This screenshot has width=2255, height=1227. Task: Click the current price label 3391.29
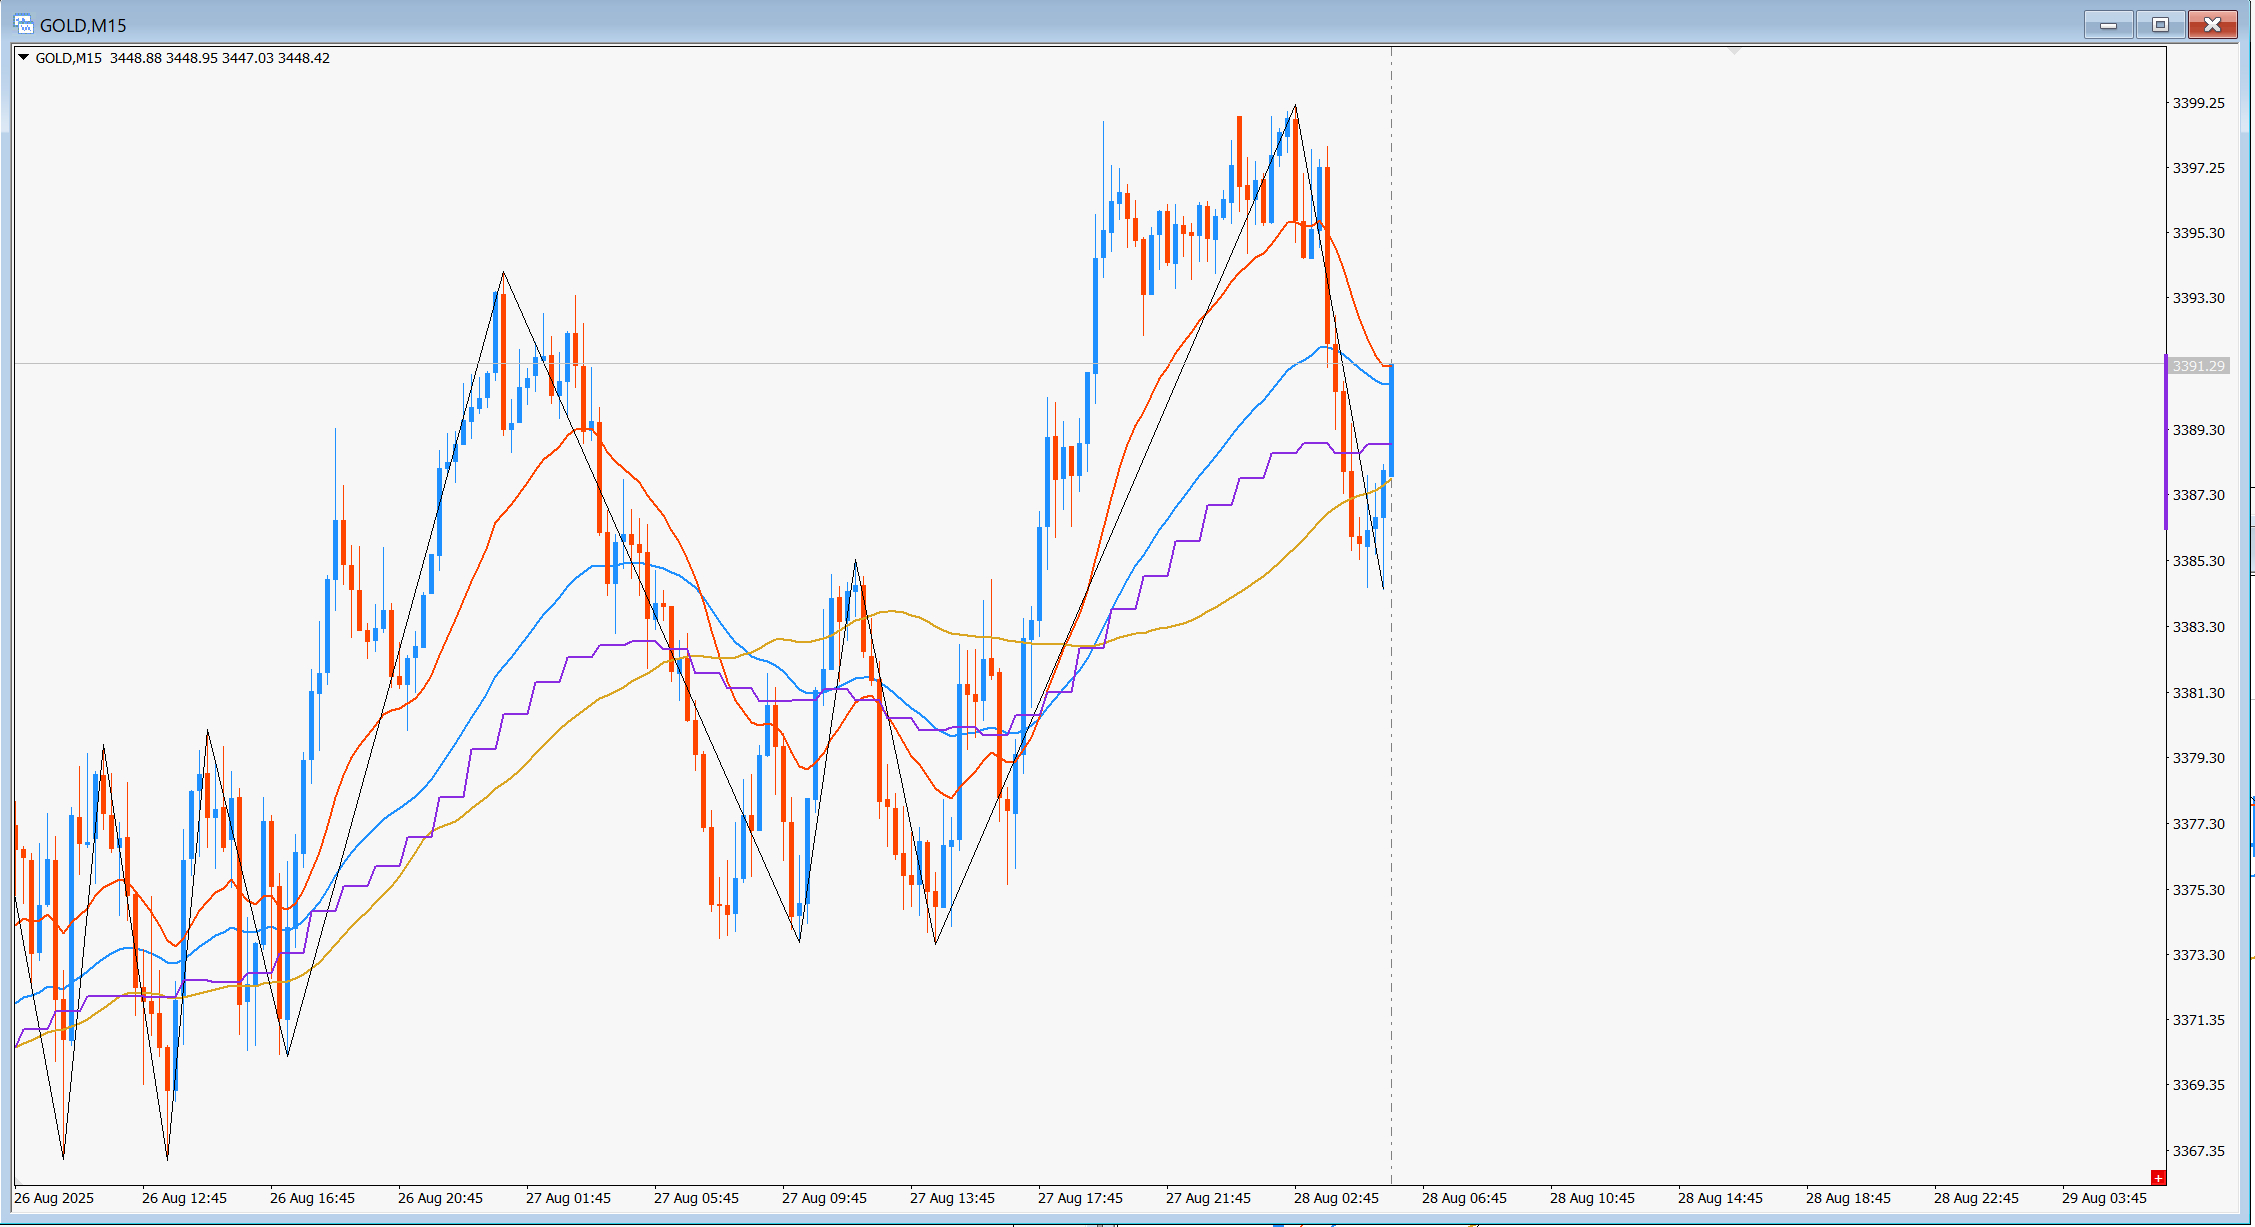point(2198,366)
